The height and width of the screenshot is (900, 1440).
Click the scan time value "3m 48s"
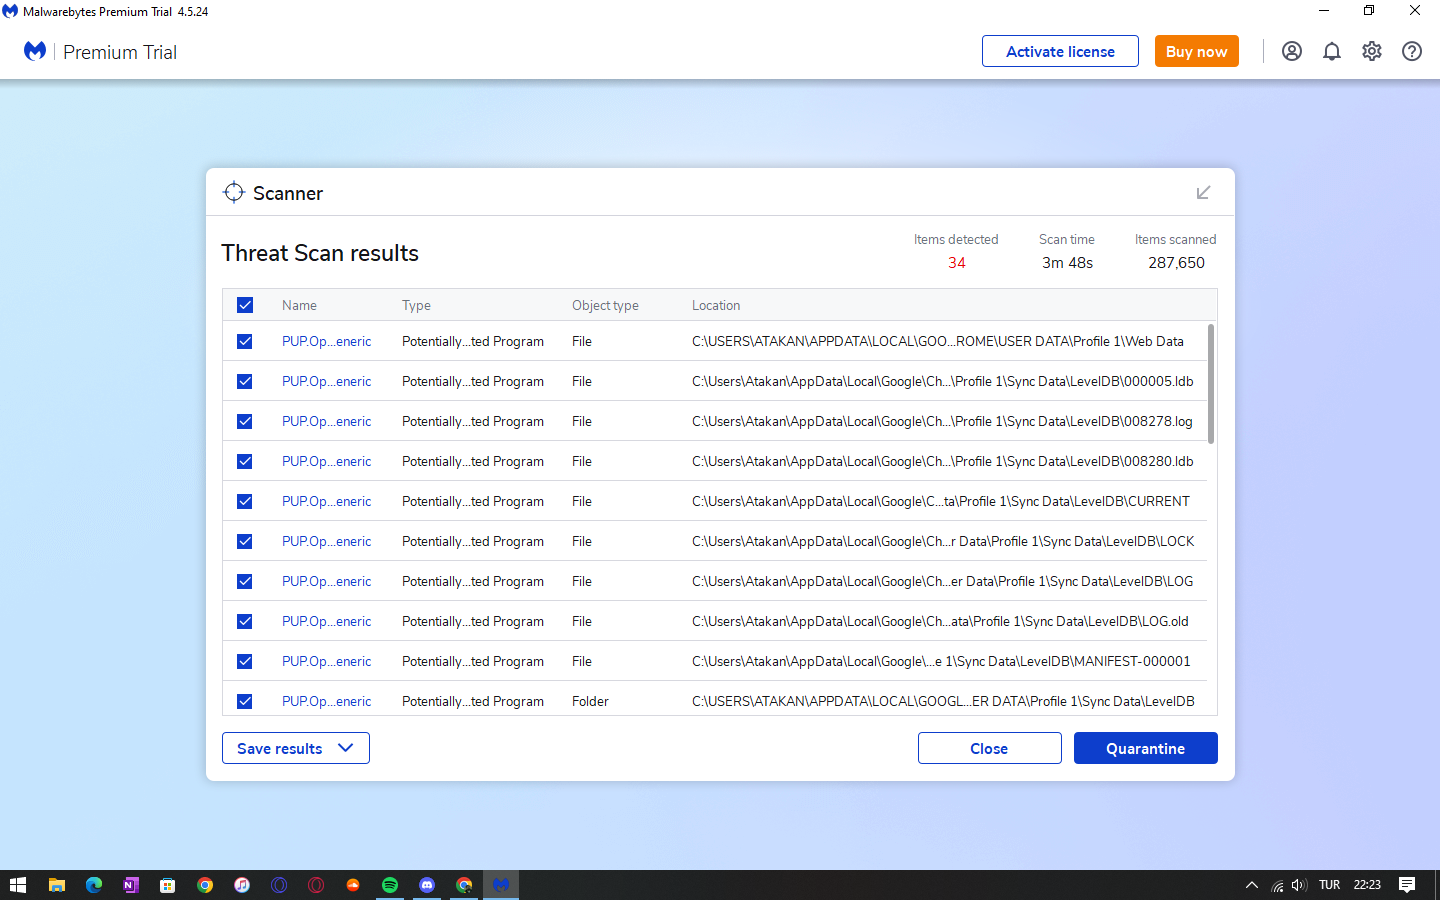[1067, 263]
